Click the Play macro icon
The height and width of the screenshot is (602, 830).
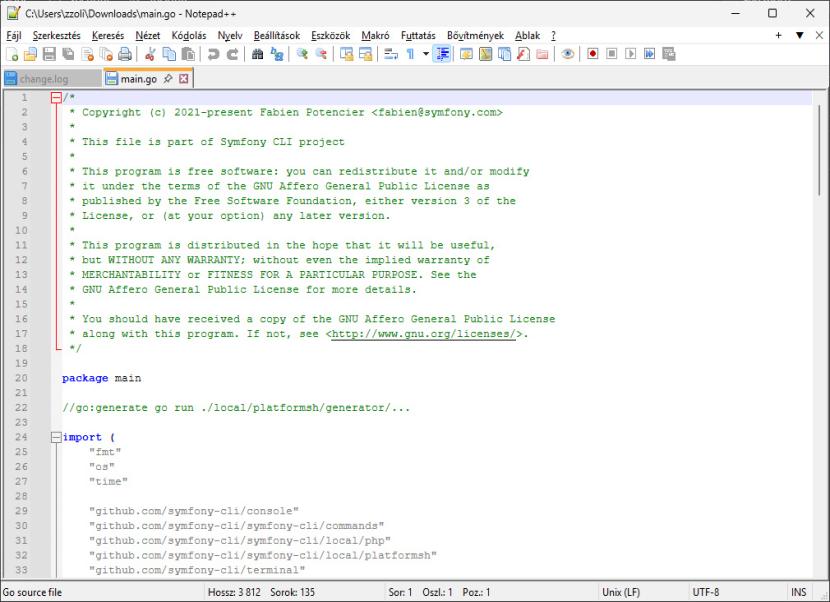pos(631,54)
